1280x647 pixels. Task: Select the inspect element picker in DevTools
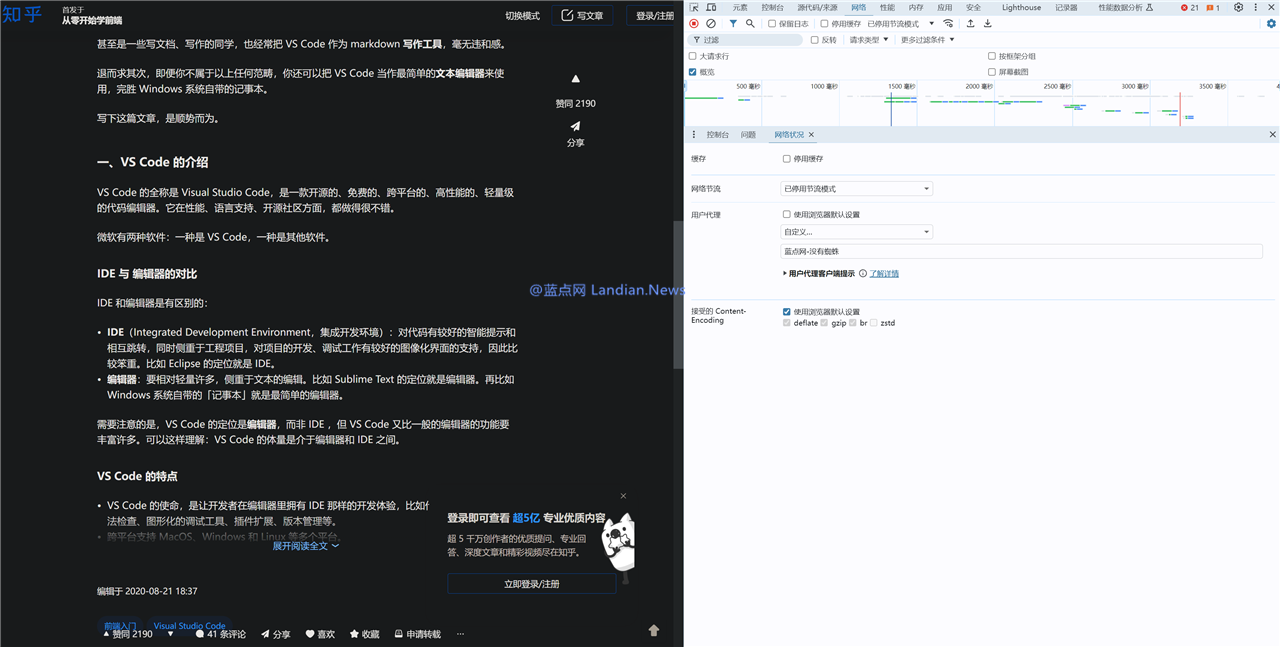694,7
